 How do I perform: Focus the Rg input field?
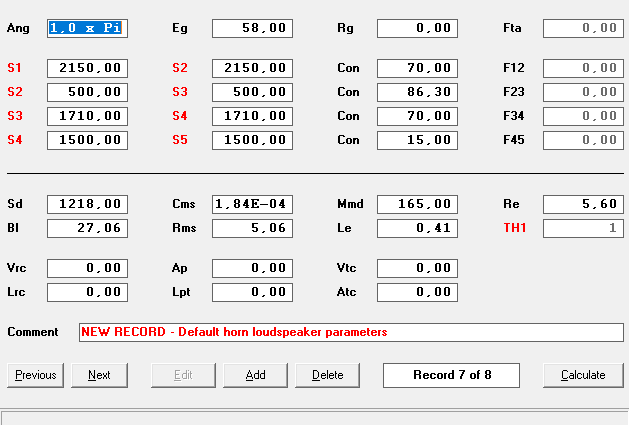[x=417, y=28]
